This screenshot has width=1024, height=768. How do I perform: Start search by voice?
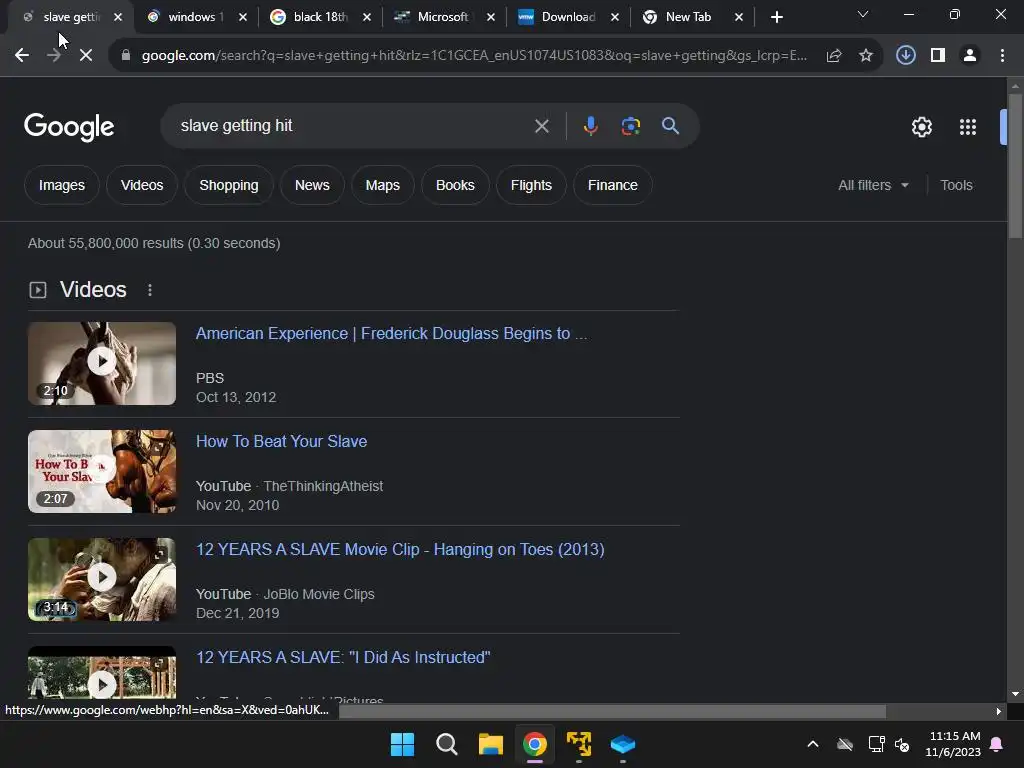590,126
